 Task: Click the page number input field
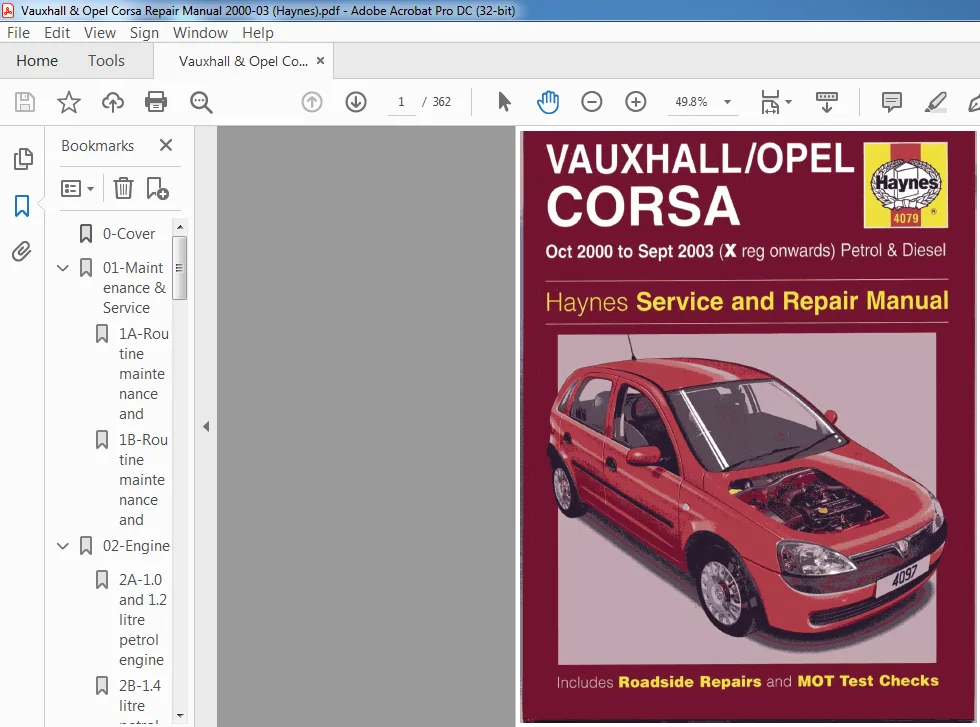pyautogui.click(x=401, y=102)
